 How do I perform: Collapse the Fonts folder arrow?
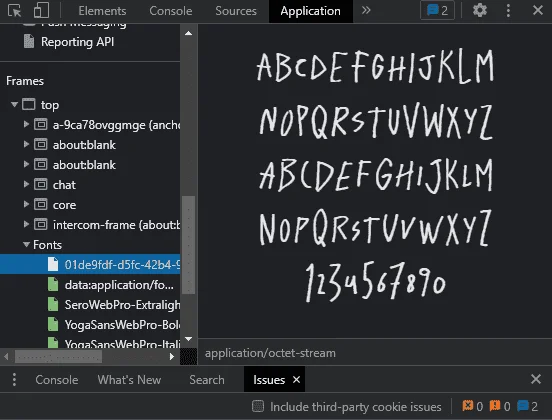coord(26,244)
